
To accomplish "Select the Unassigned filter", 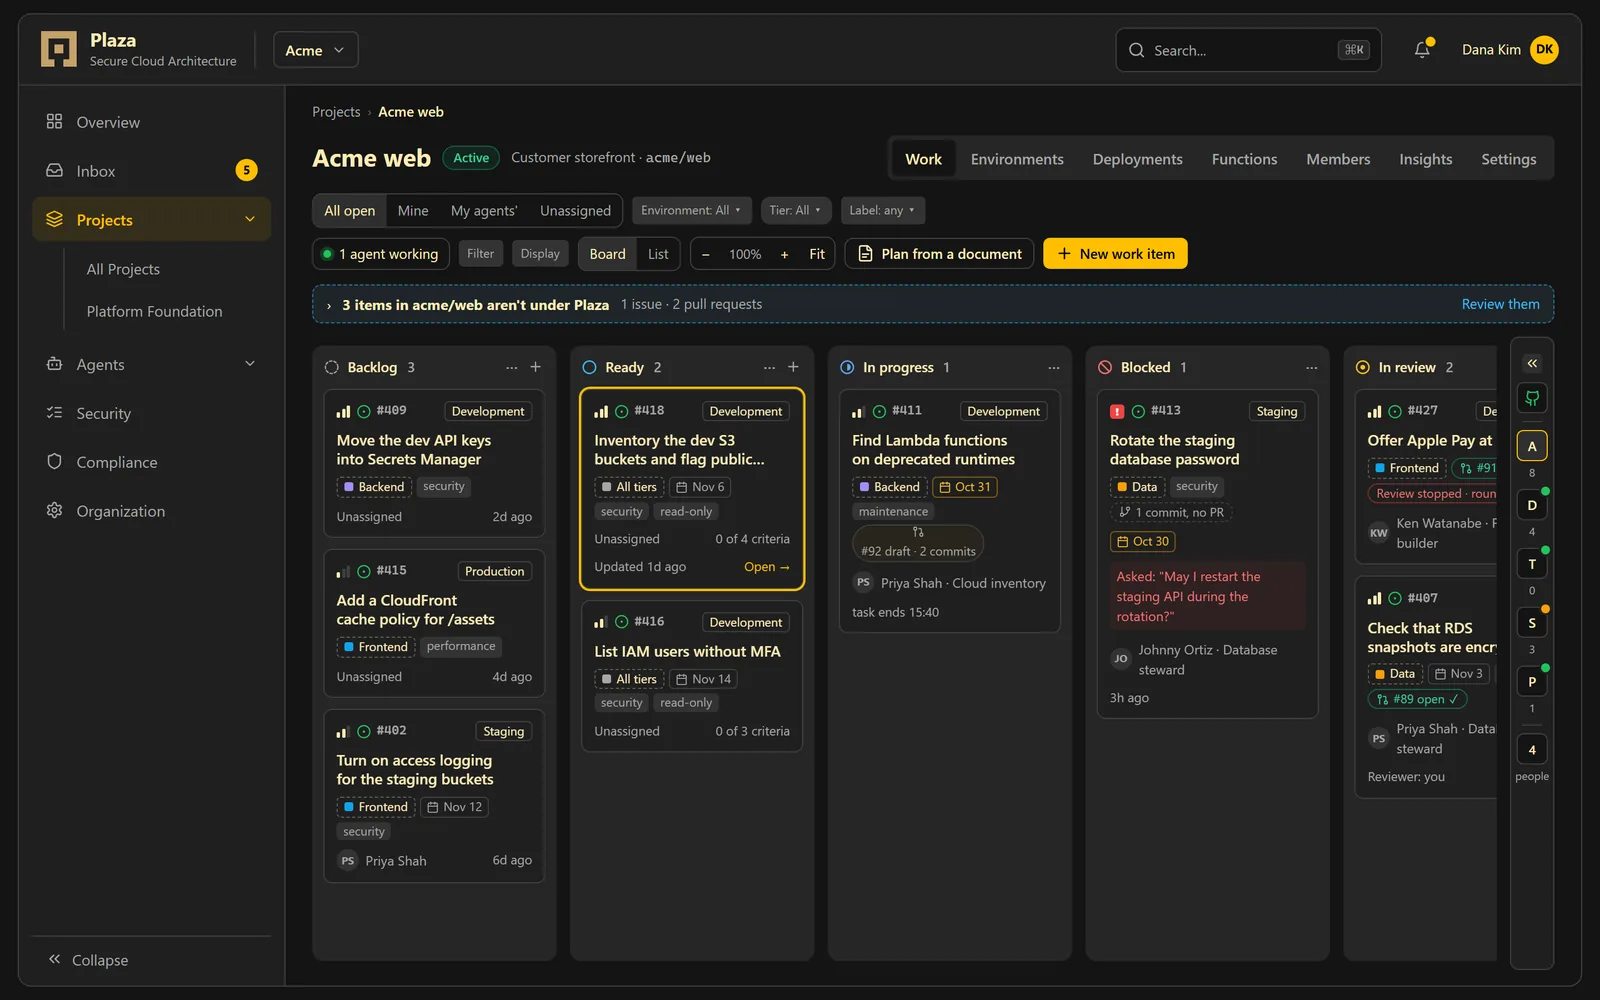I will click(575, 211).
